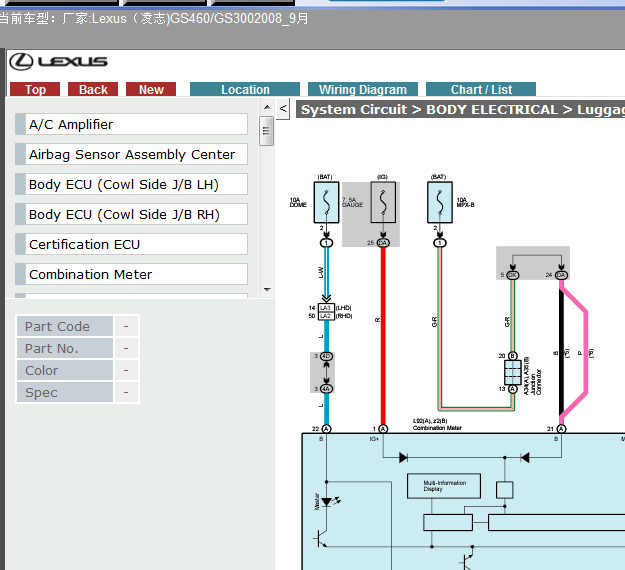Click the 7.5A GAUGE fuse symbol

pos(383,202)
